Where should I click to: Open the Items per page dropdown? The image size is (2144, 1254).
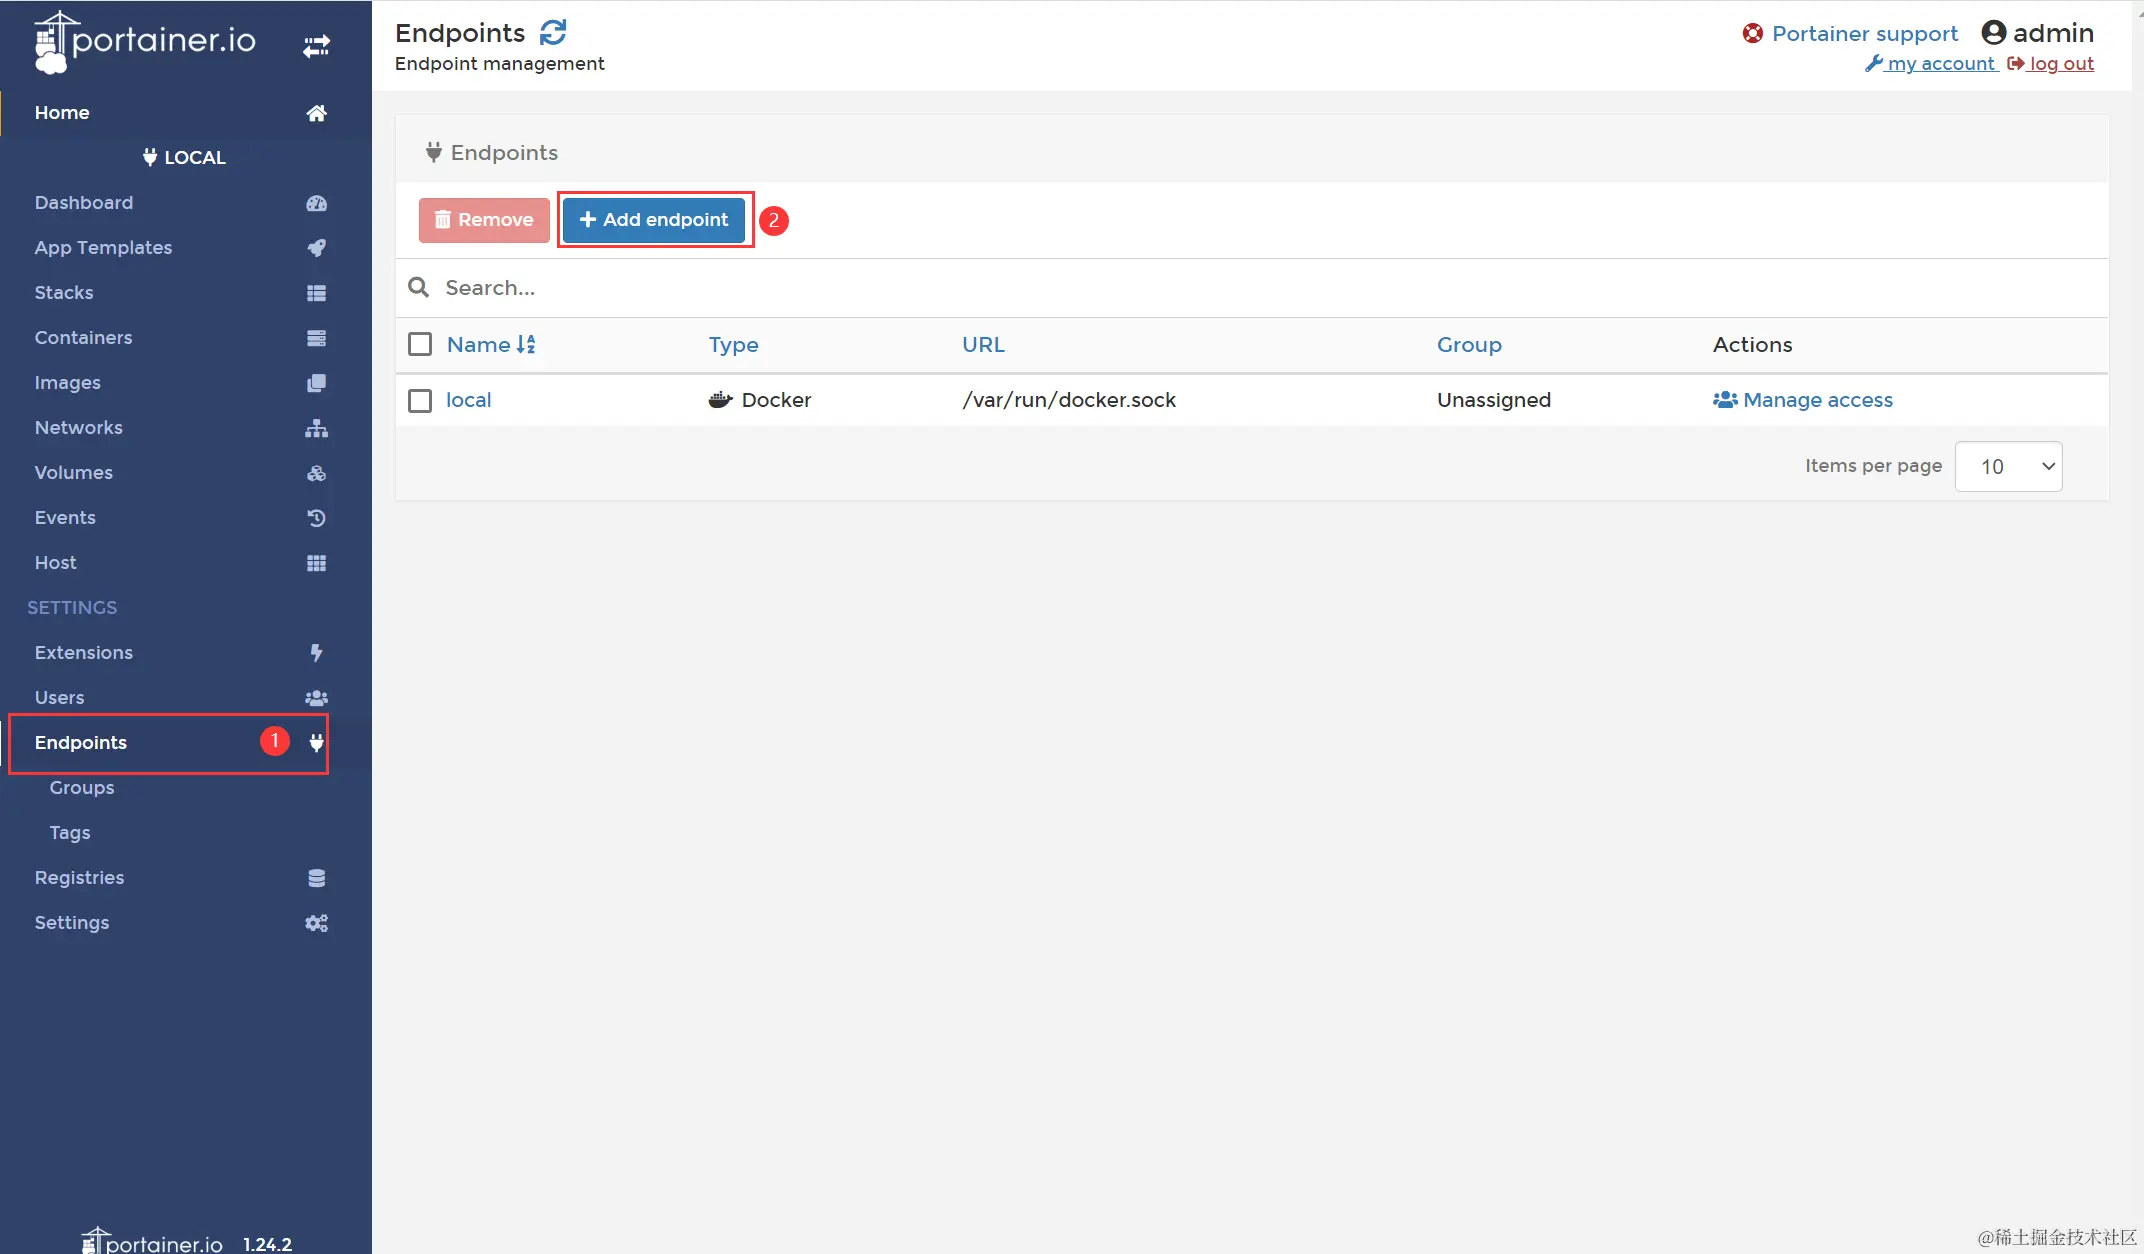point(2008,467)
